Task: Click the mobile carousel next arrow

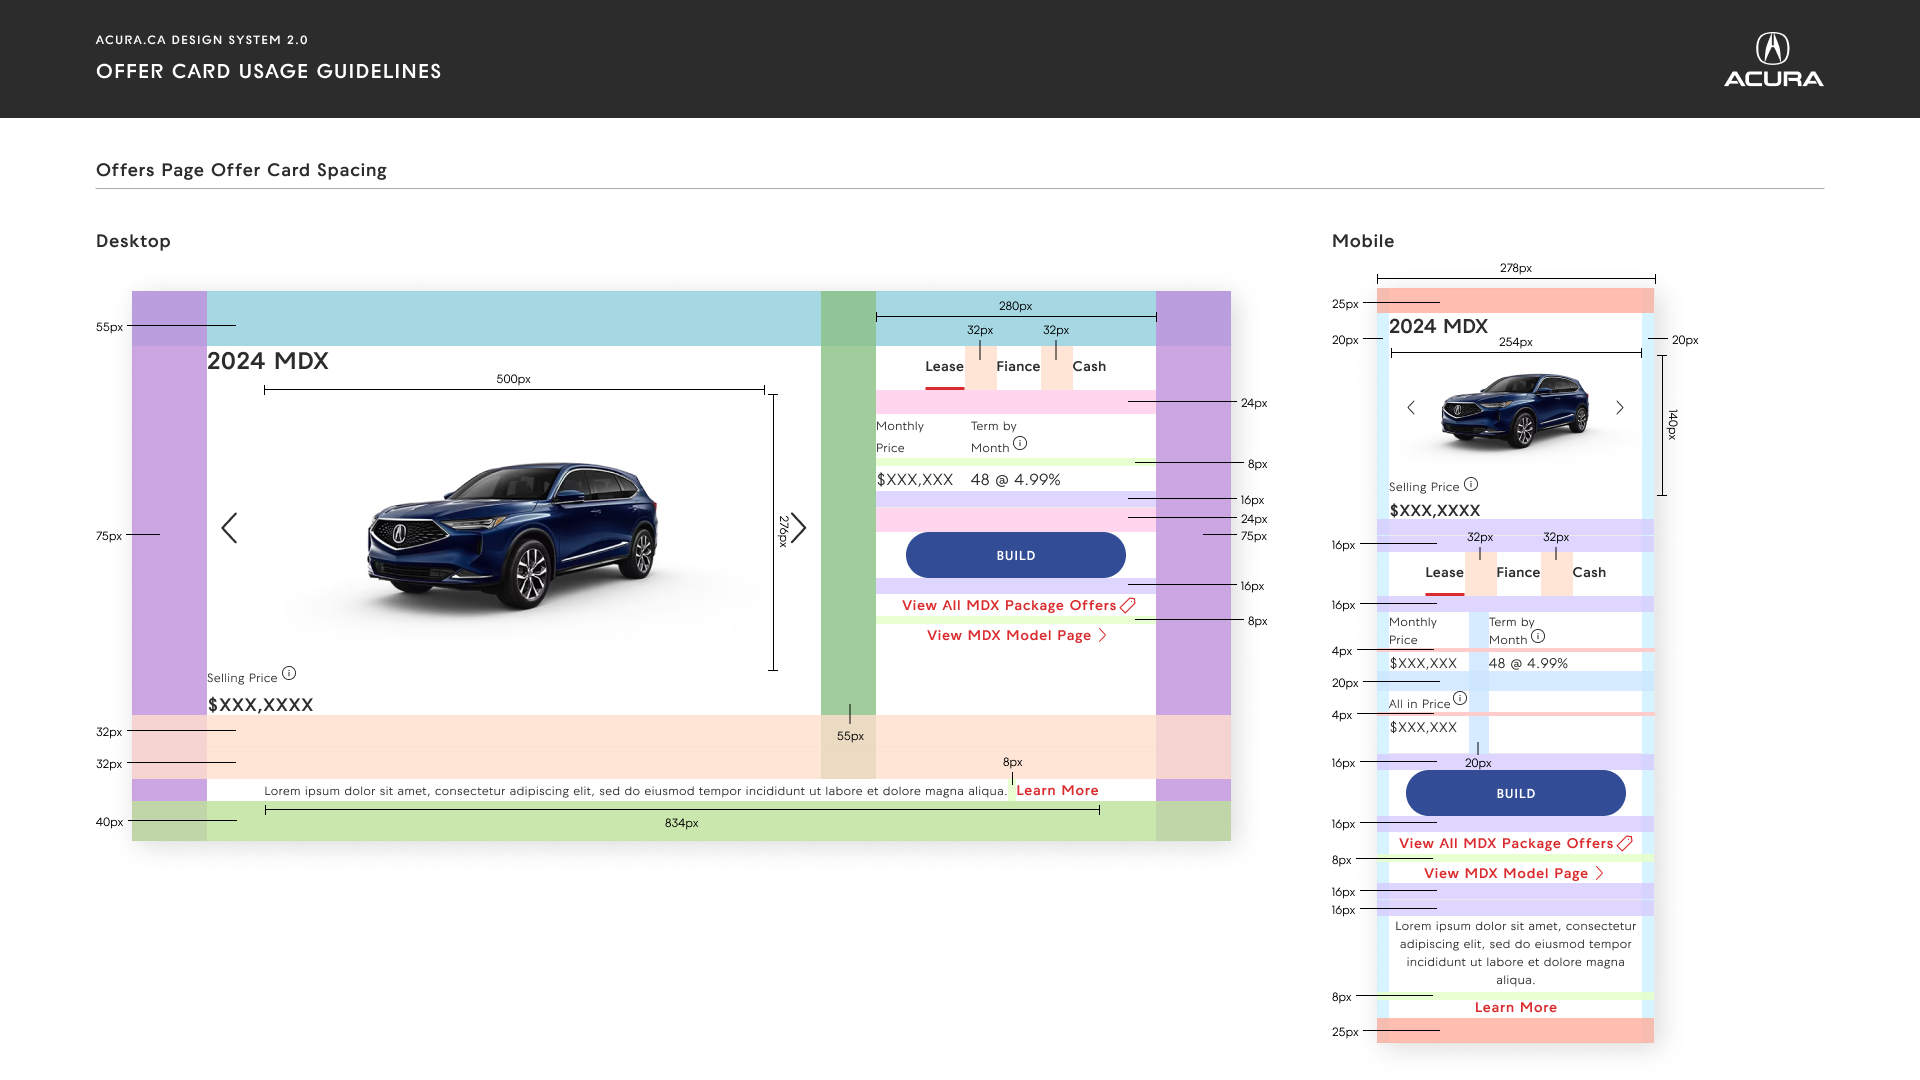Action: (1620, 408)
